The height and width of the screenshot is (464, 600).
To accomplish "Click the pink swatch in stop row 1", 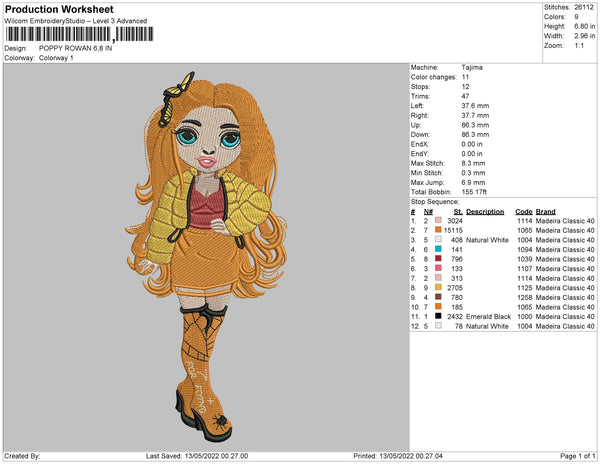I will [x=438, y=220].
